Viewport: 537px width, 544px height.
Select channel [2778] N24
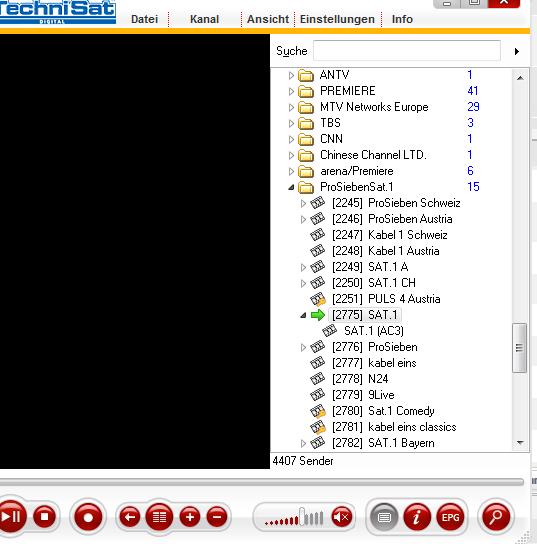click(360, 379)
